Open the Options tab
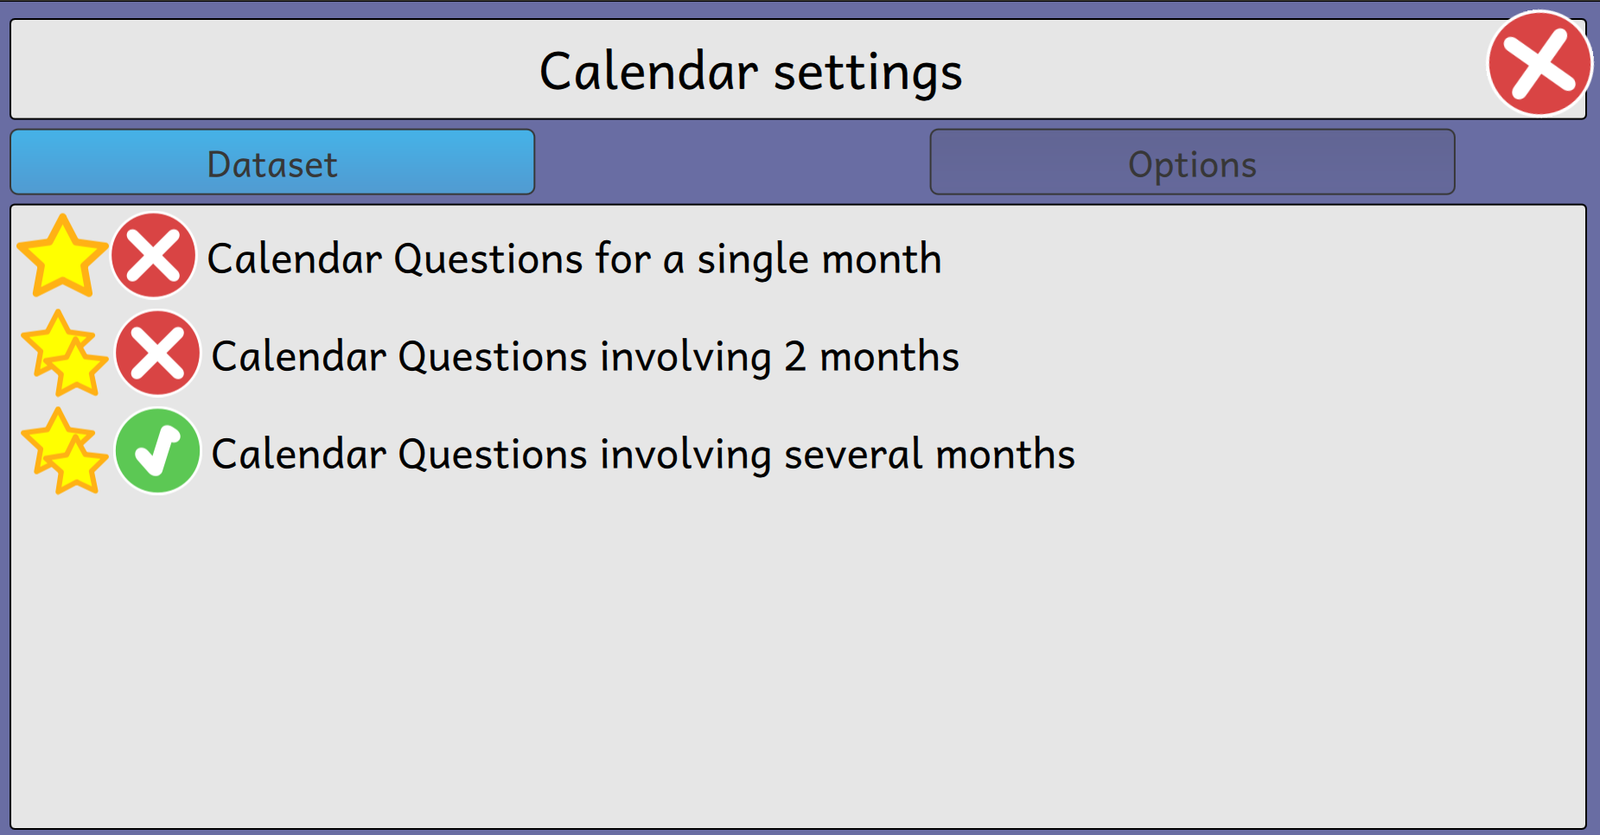The height and width of the screenshot is (835, 1600). point(1192,163)
